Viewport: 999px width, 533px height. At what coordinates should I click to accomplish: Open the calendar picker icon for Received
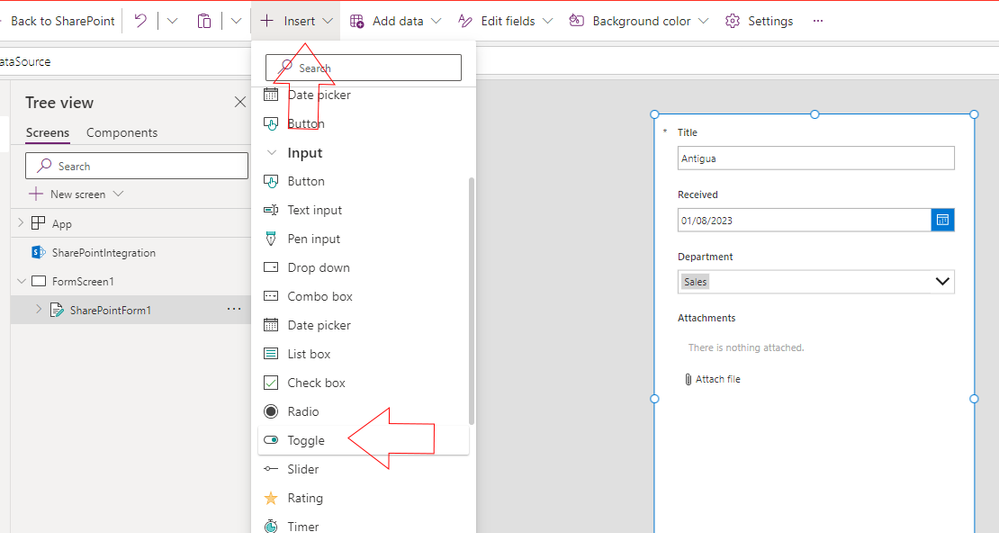[x=942, y=220]
